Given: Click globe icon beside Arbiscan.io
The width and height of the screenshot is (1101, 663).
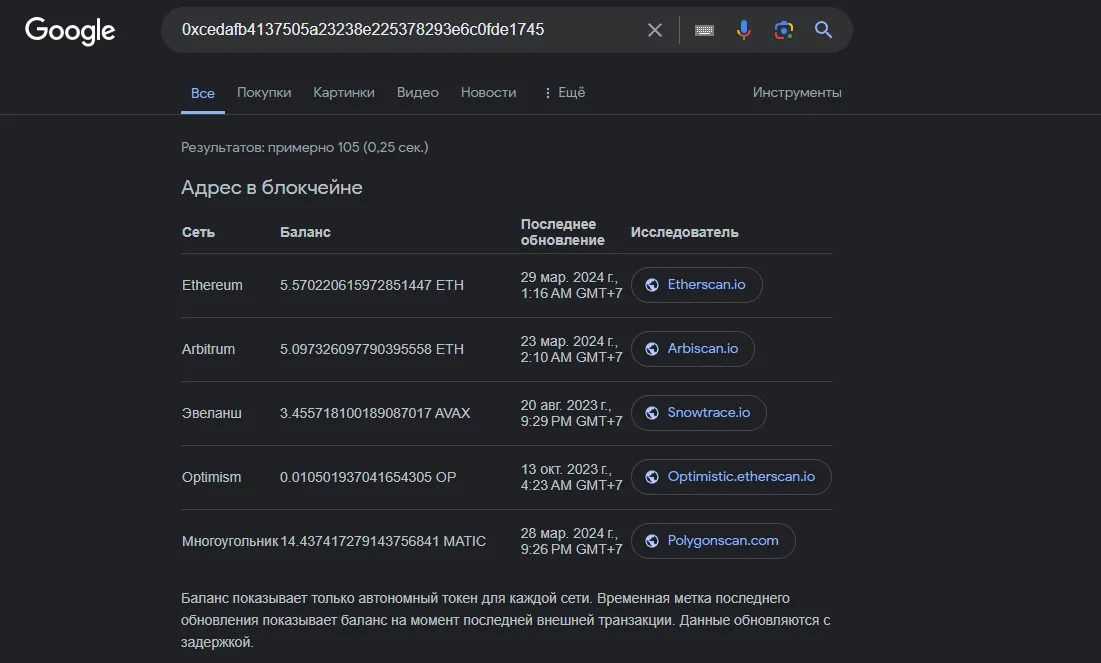Looking at the screenshot, I should pos(652,349).
